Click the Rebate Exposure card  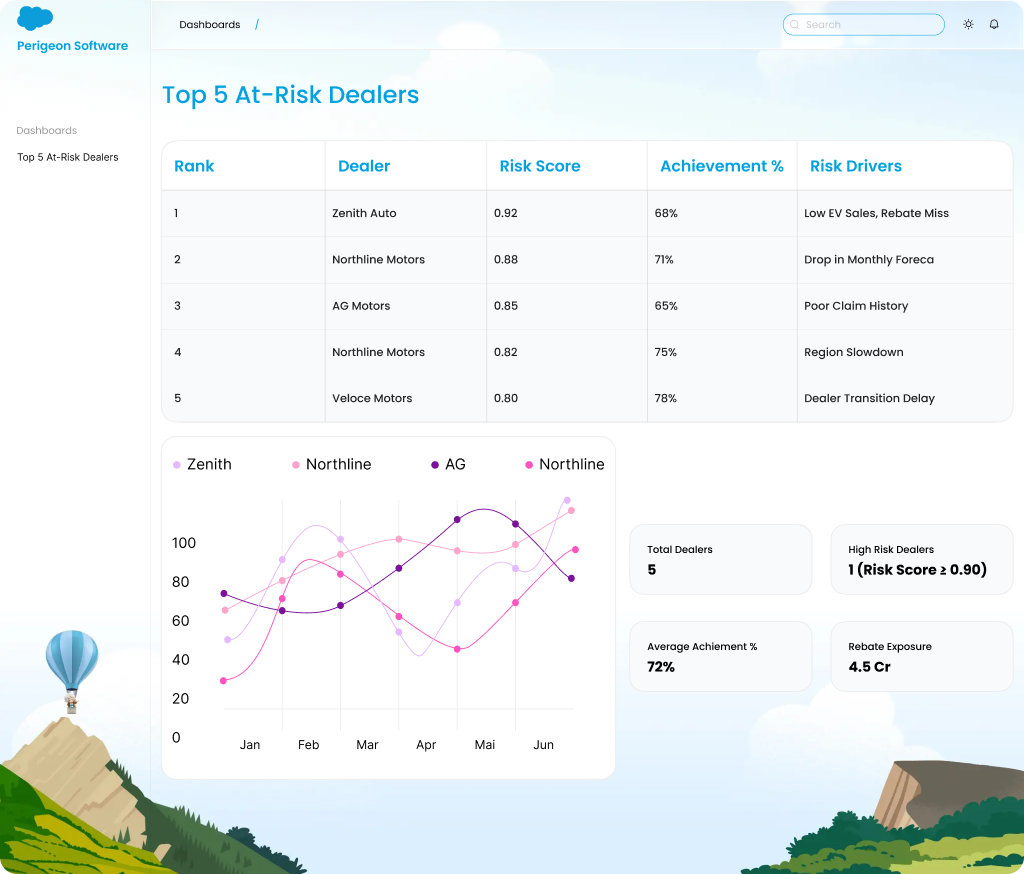[921, 657]
